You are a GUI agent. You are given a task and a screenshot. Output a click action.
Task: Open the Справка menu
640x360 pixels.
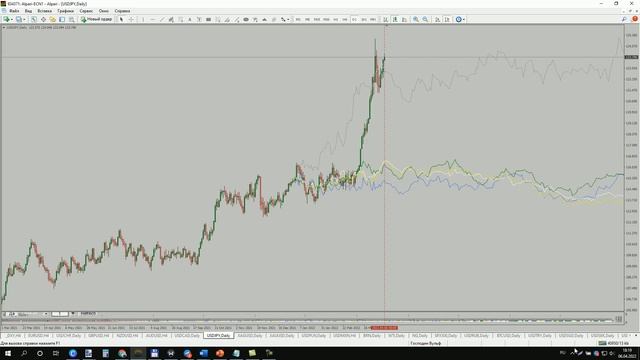click(x=122, y=11)
